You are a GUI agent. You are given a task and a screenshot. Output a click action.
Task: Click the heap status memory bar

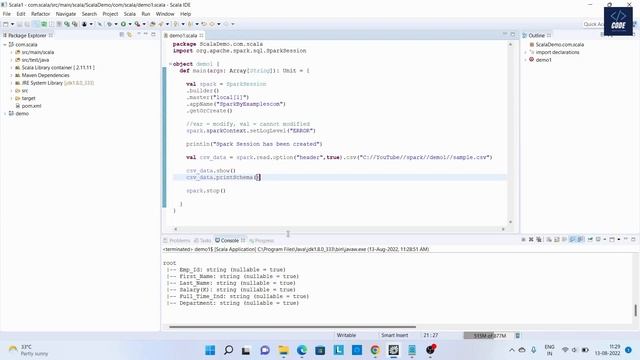pyautogui.click(x=488, y=336)
